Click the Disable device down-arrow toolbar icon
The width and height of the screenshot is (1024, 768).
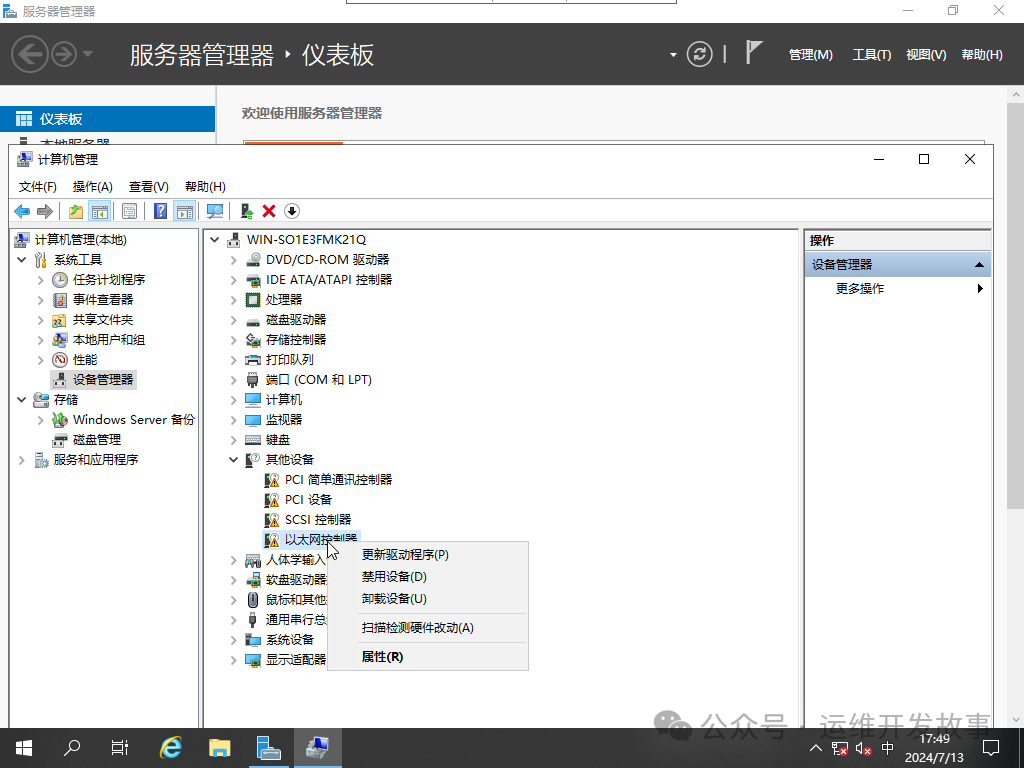291,210
